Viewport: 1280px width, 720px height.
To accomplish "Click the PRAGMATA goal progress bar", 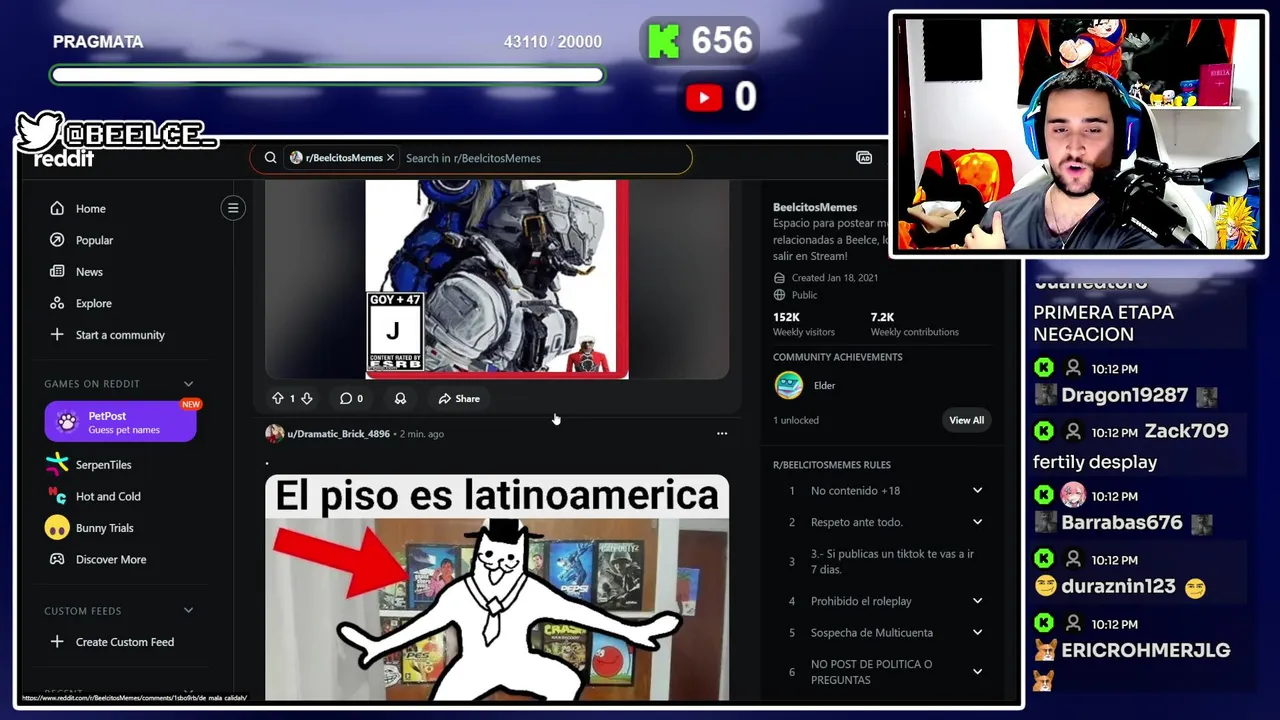I will click(327, 75).
